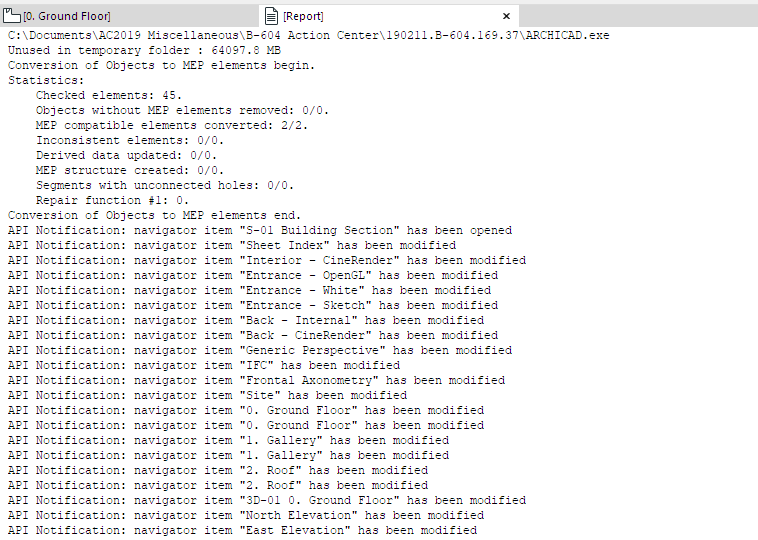Switch to the [0. Ground Floor] tab
The image size is (758, 540).
tap(66, 16)
